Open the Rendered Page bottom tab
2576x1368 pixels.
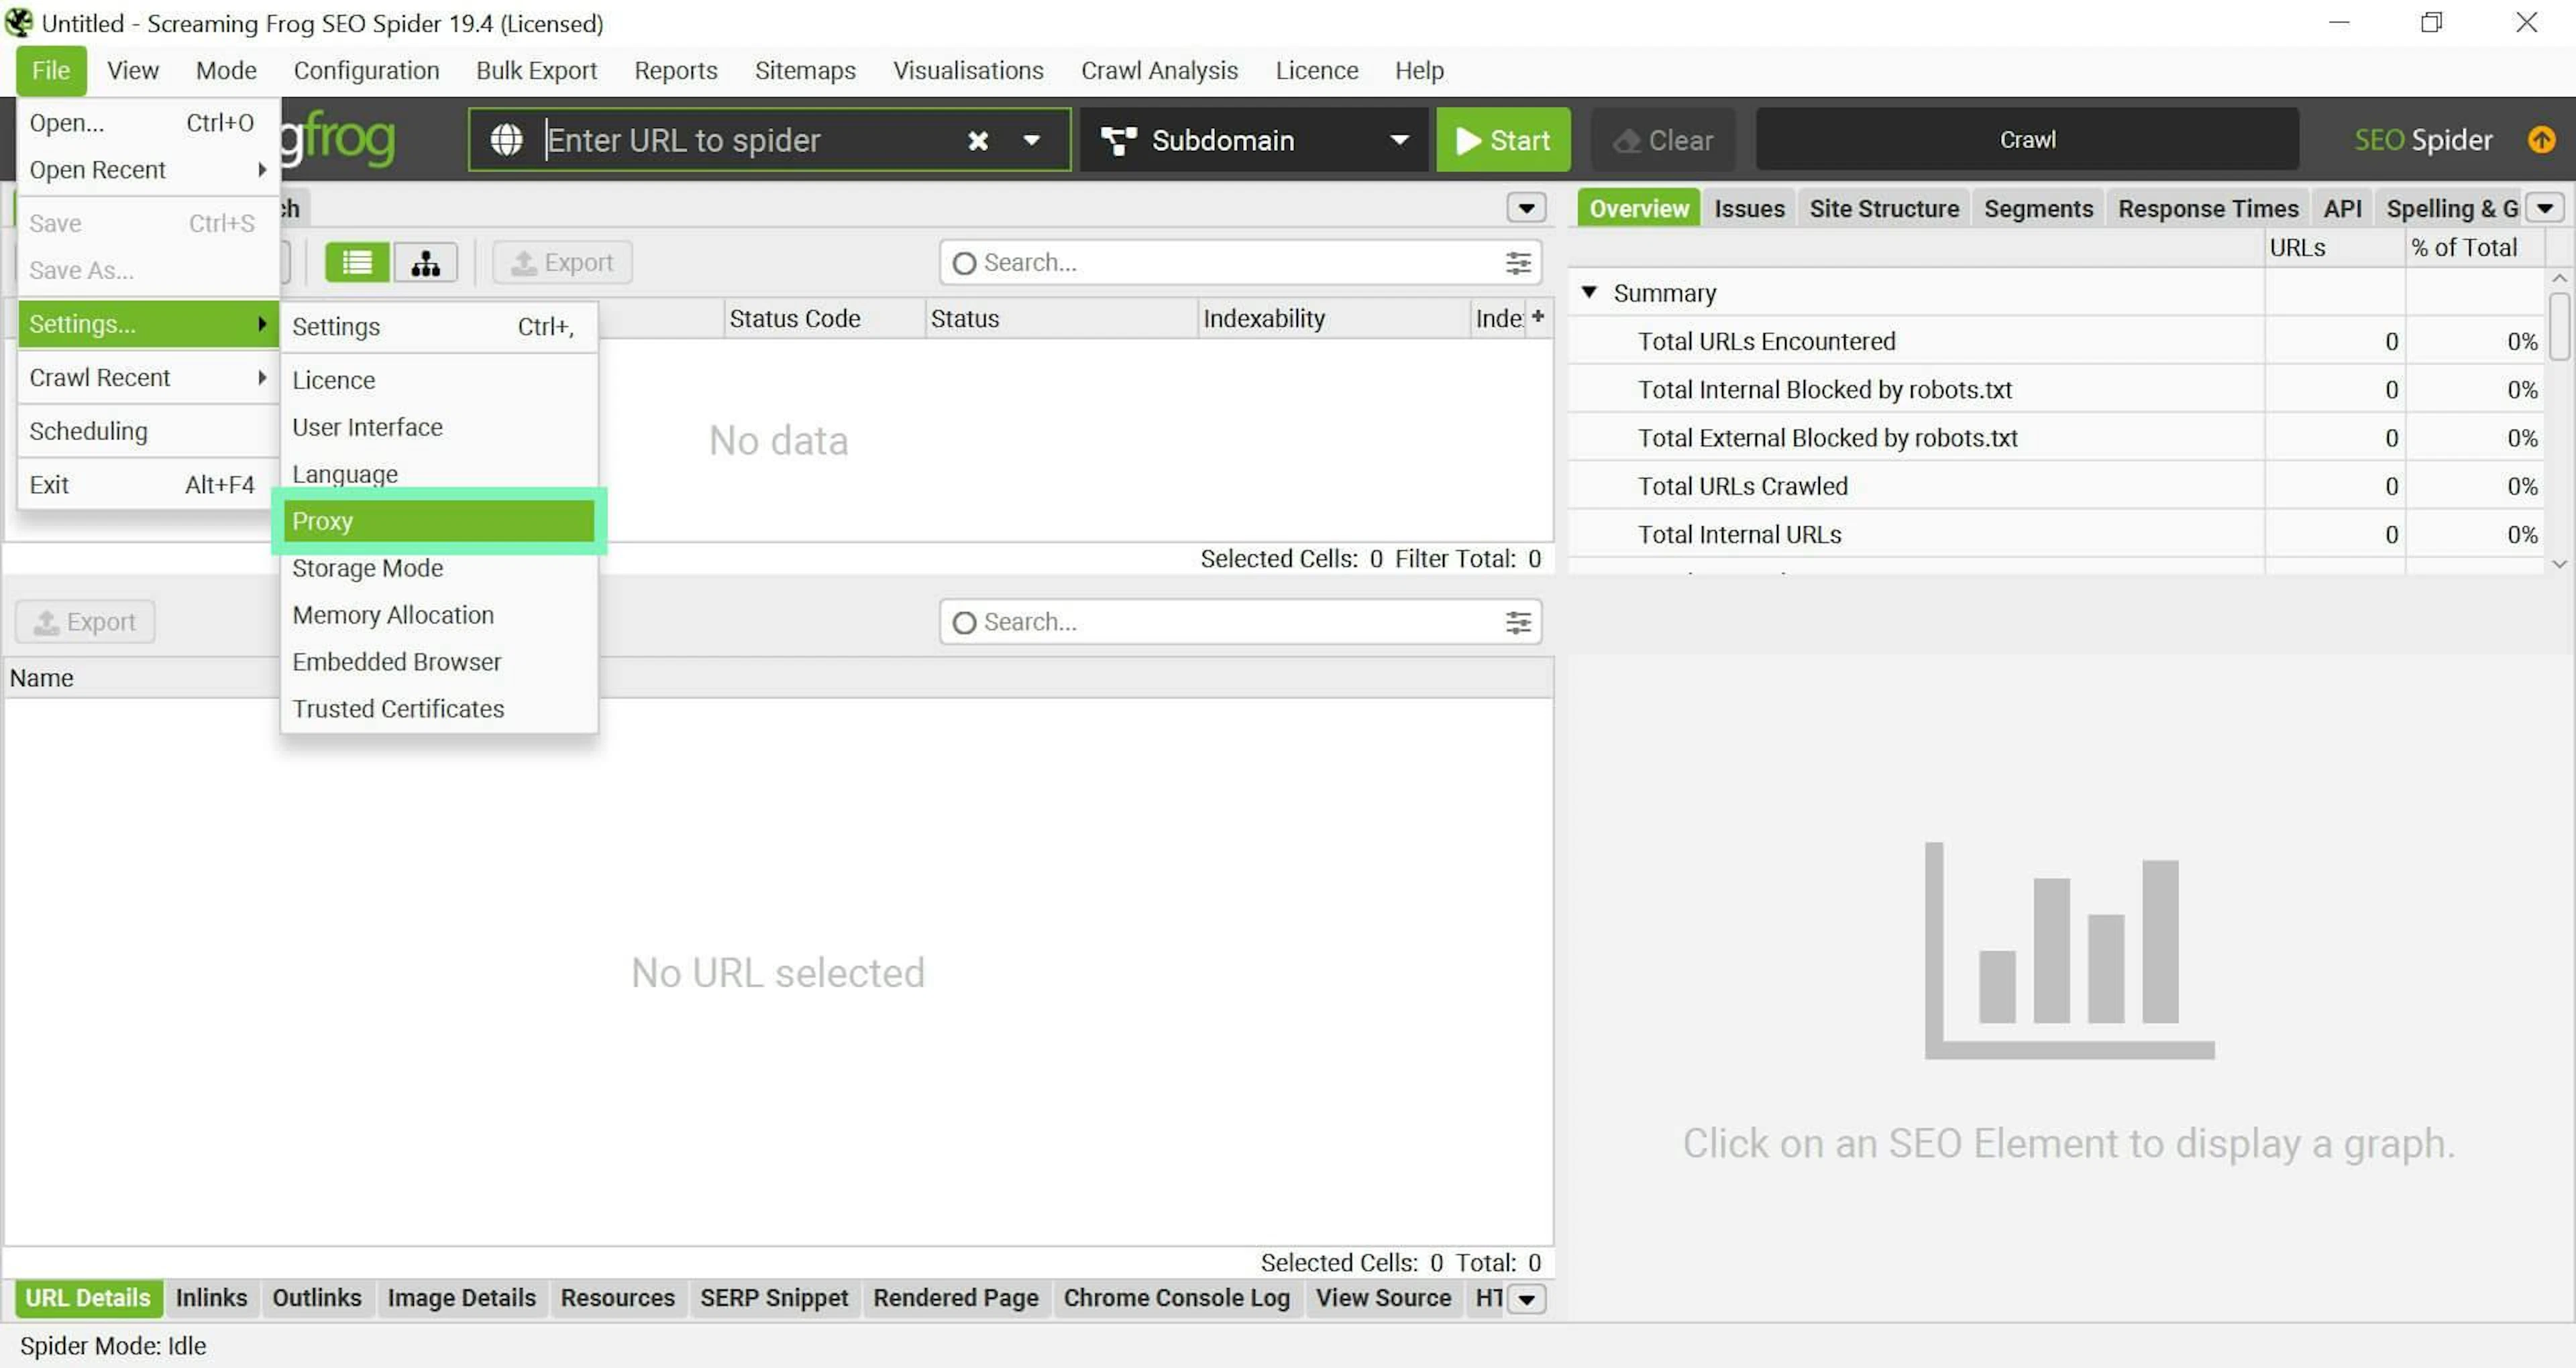[x=956, y=1298]
